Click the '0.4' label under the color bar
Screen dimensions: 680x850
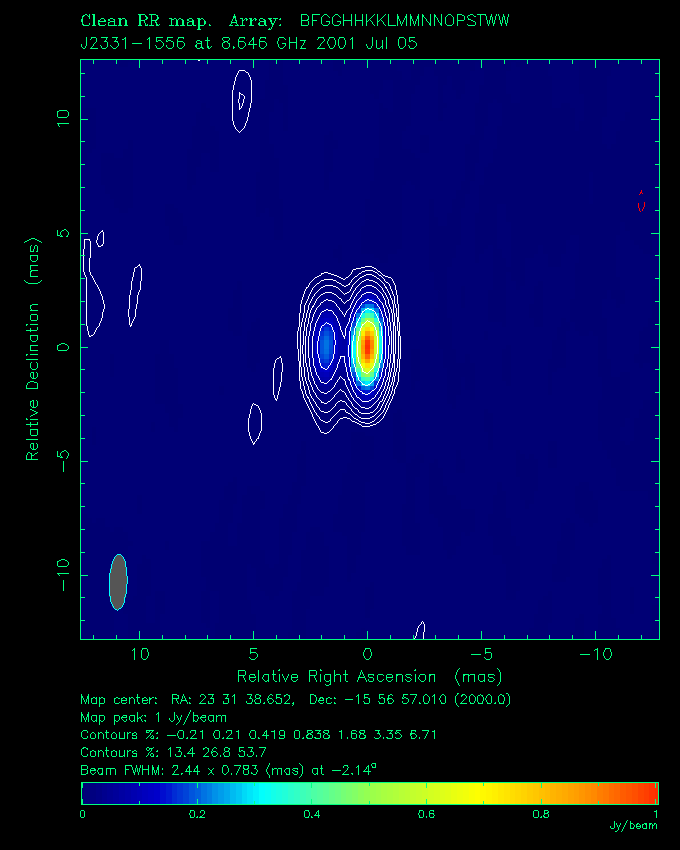312,814
